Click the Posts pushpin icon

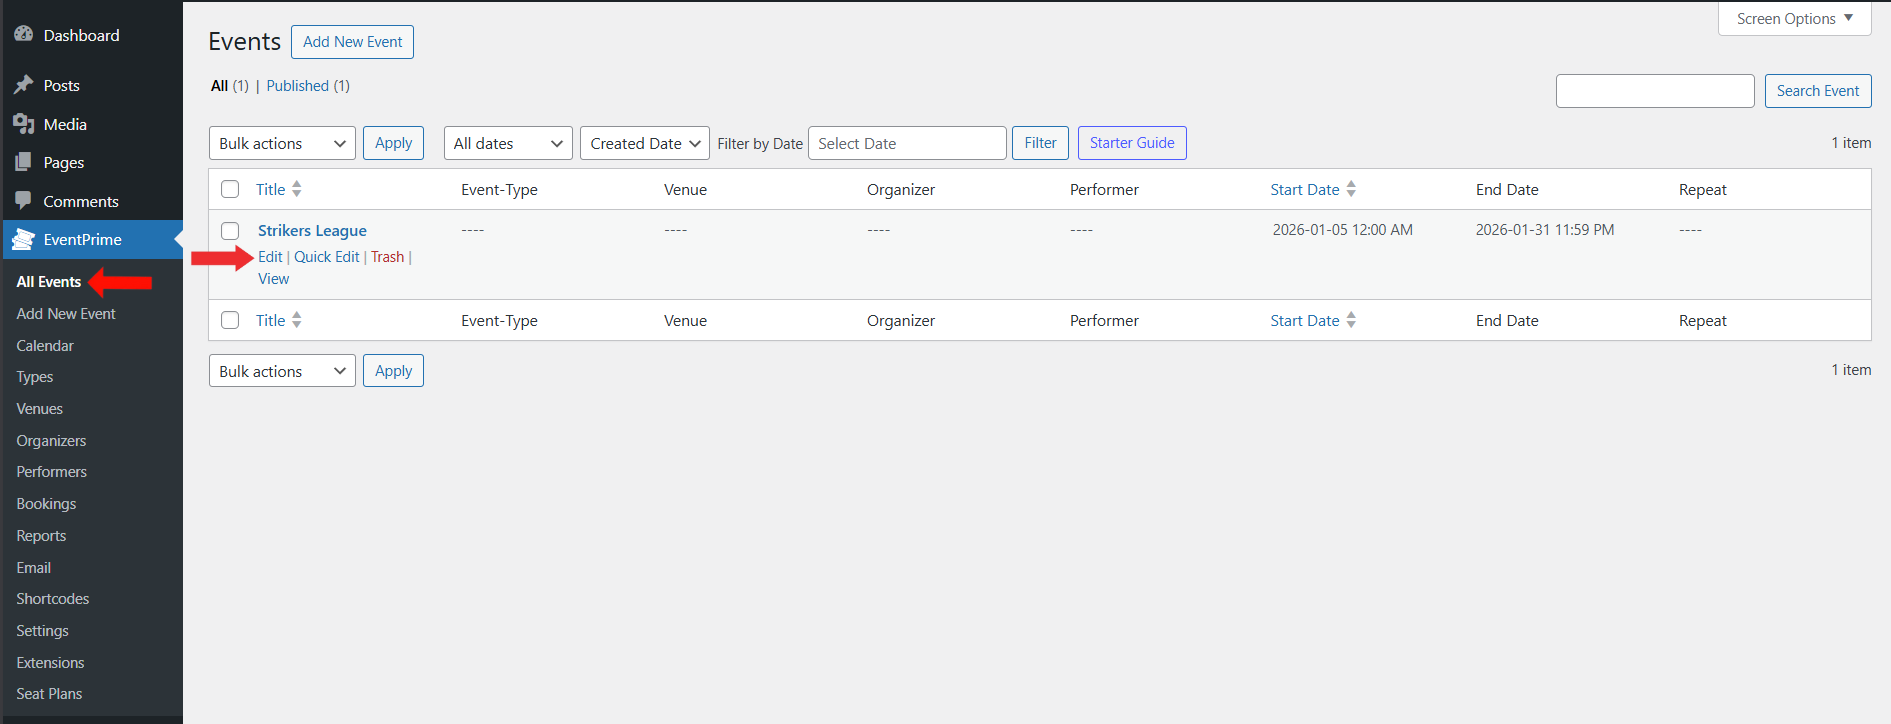click(24, 85)
